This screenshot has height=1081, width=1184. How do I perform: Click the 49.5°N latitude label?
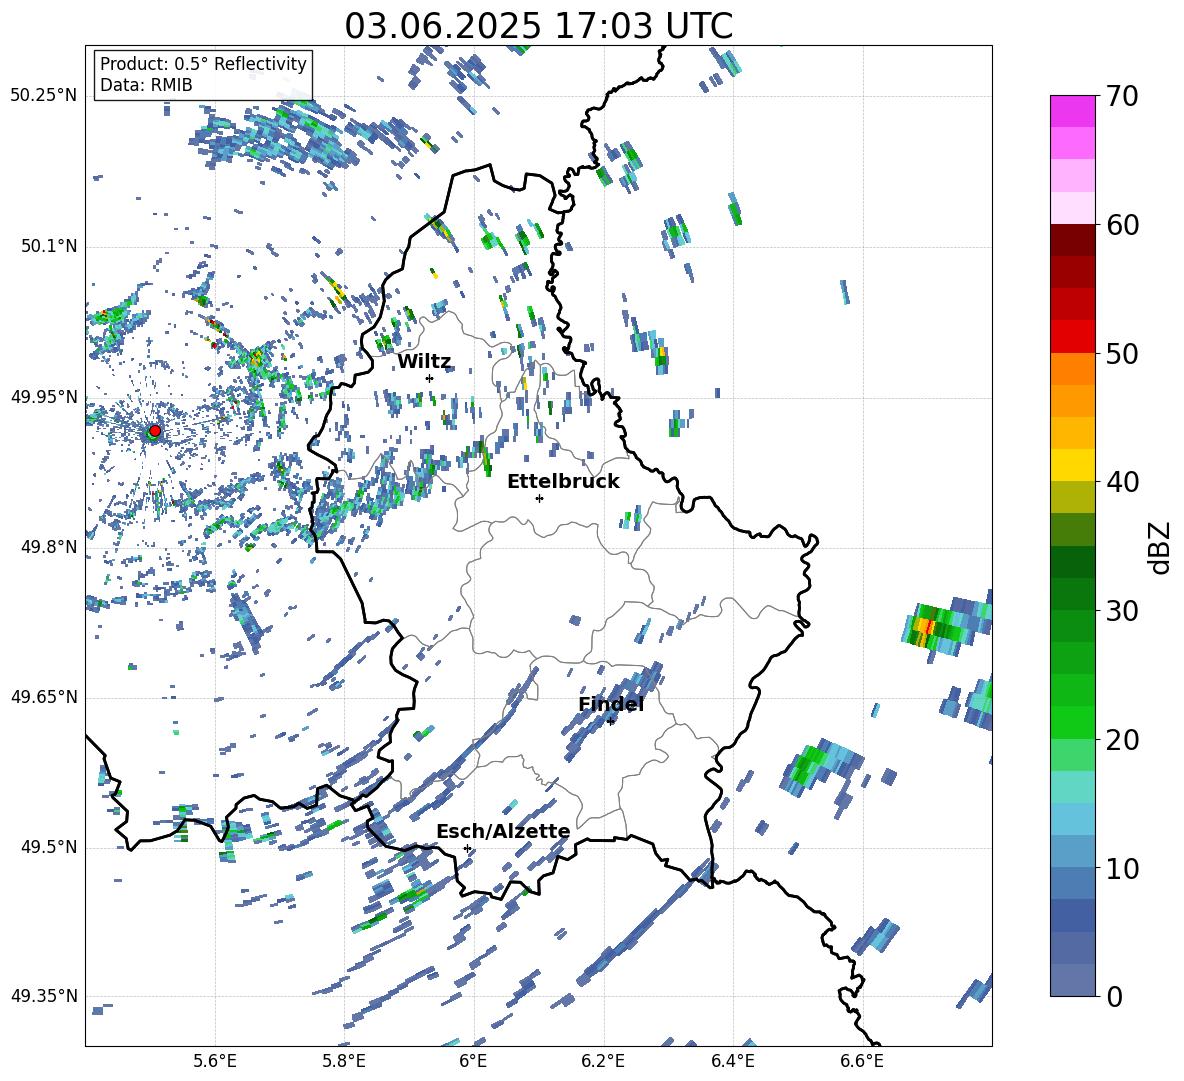tap(49, 847)
